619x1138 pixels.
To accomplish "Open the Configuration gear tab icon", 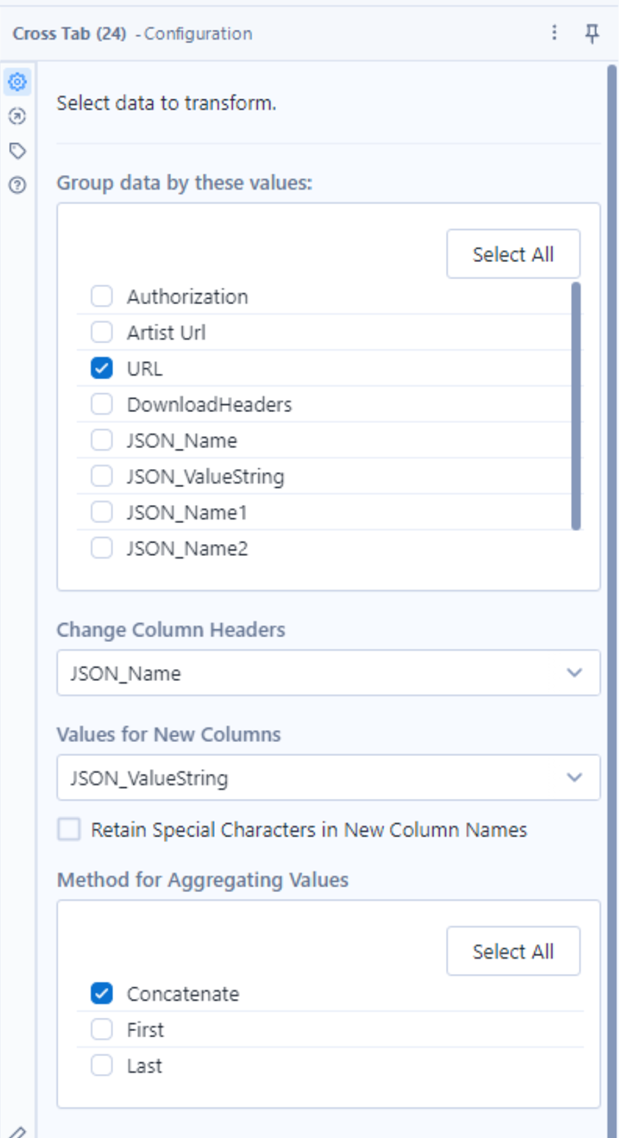I will click(x=17, y=82).
